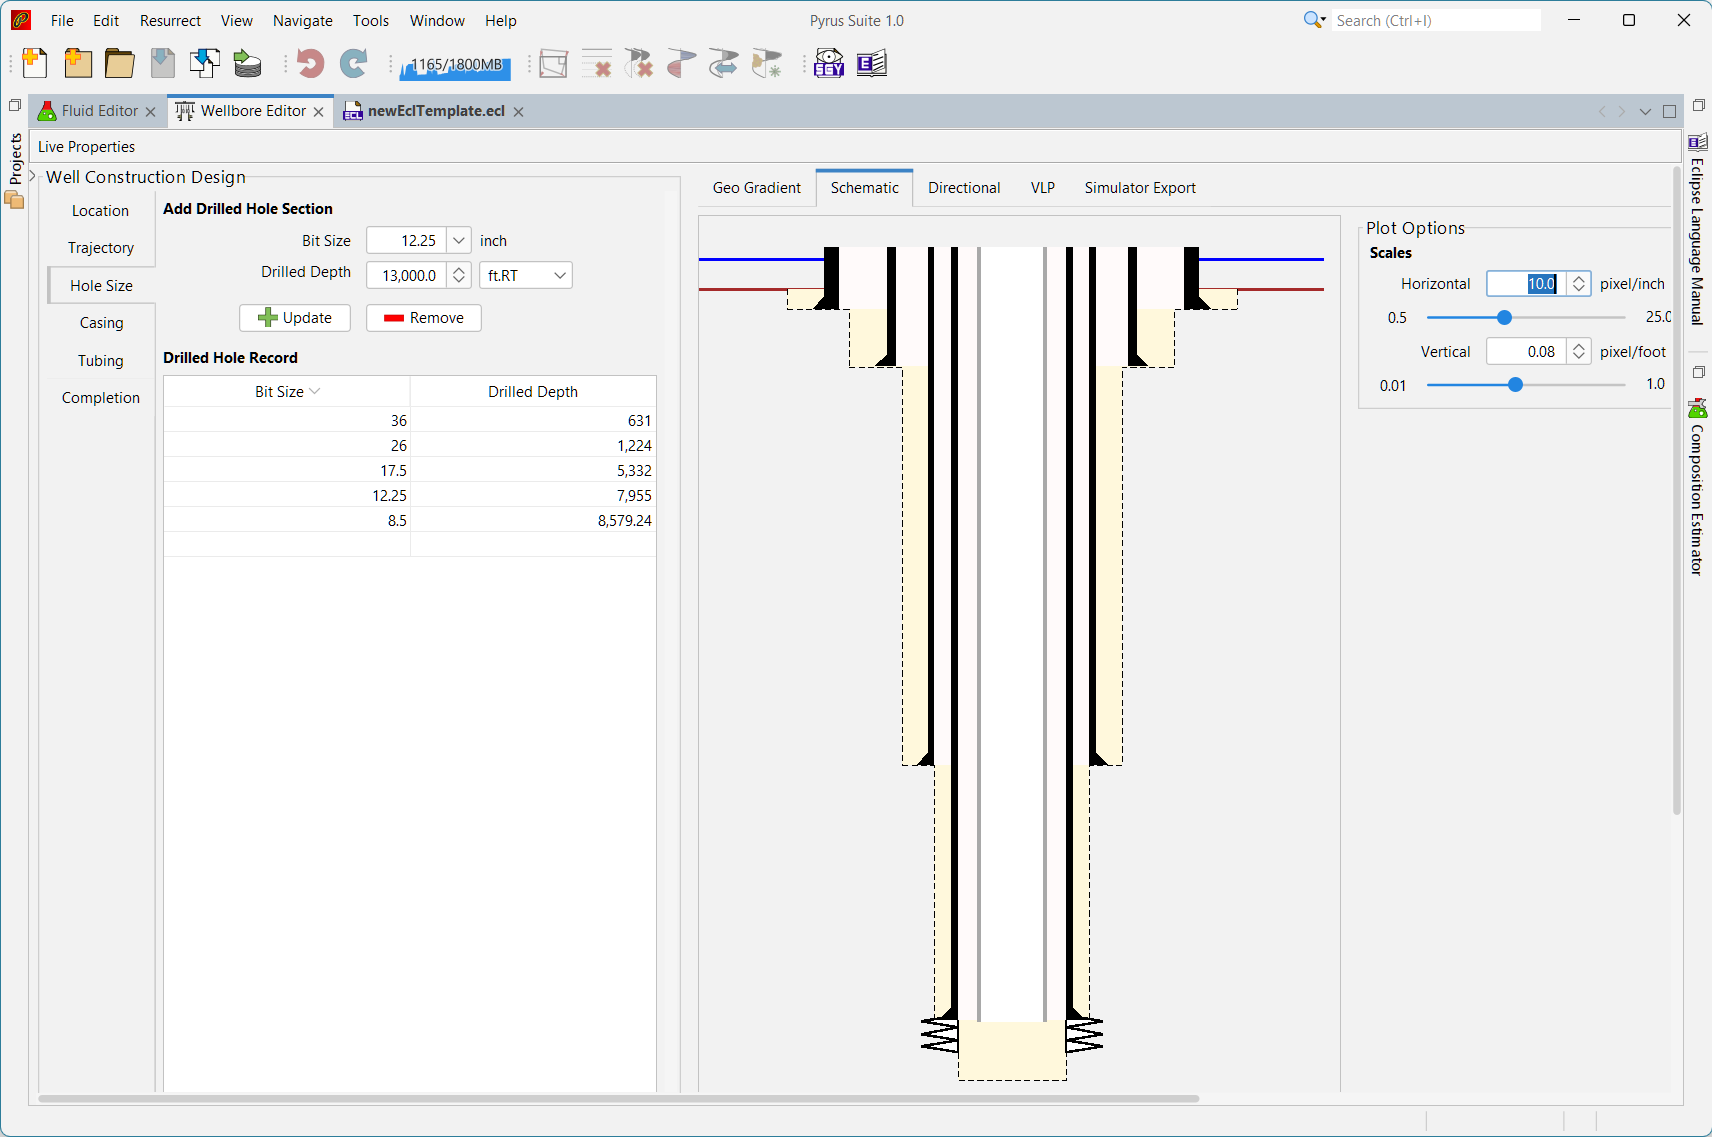Click the New Project toolbar icon
This screenshot has height=1137, width=1712.
tap(78, 63)
